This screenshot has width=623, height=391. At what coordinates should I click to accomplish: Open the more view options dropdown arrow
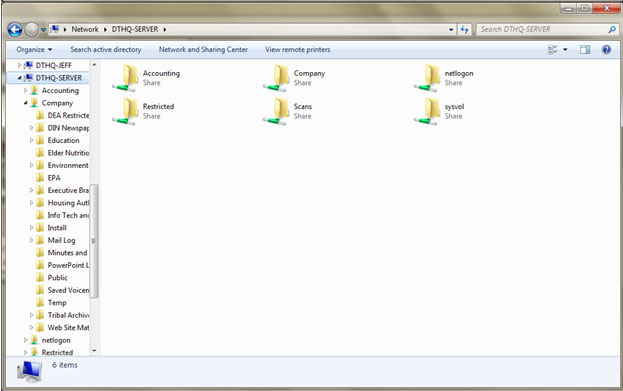(565, 50)
